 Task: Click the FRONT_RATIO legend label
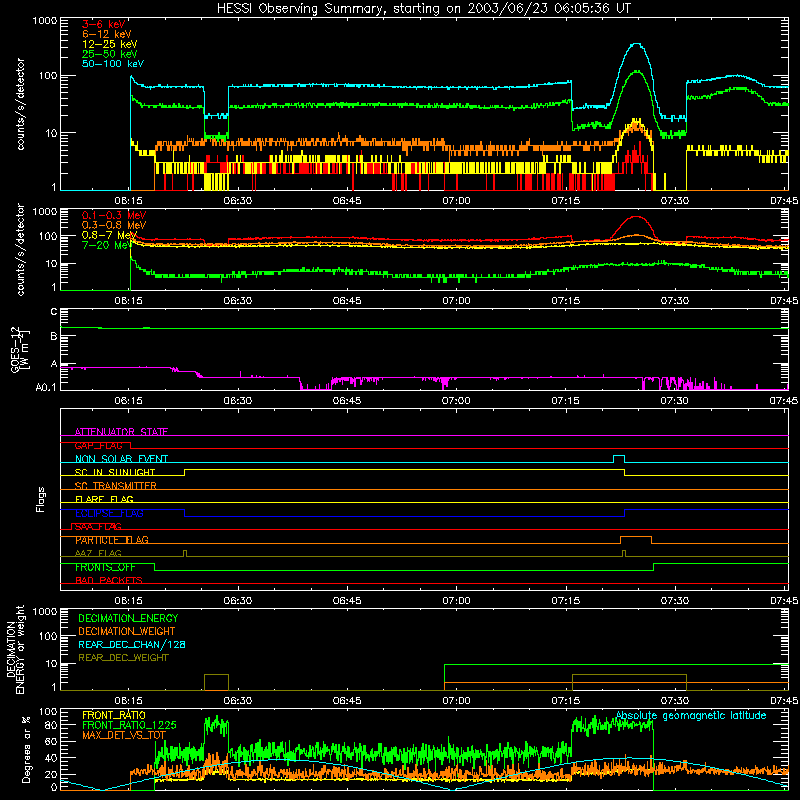click(x=114, y=715)
